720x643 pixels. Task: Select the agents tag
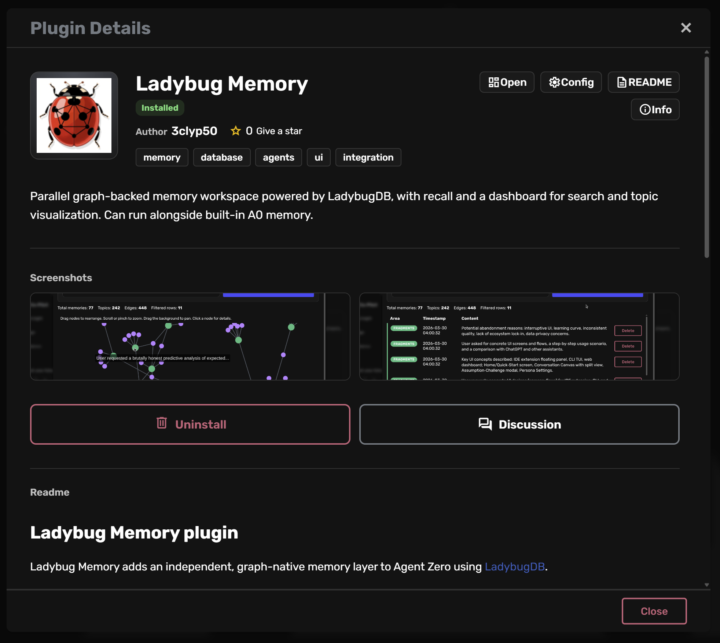click(278, 158)
